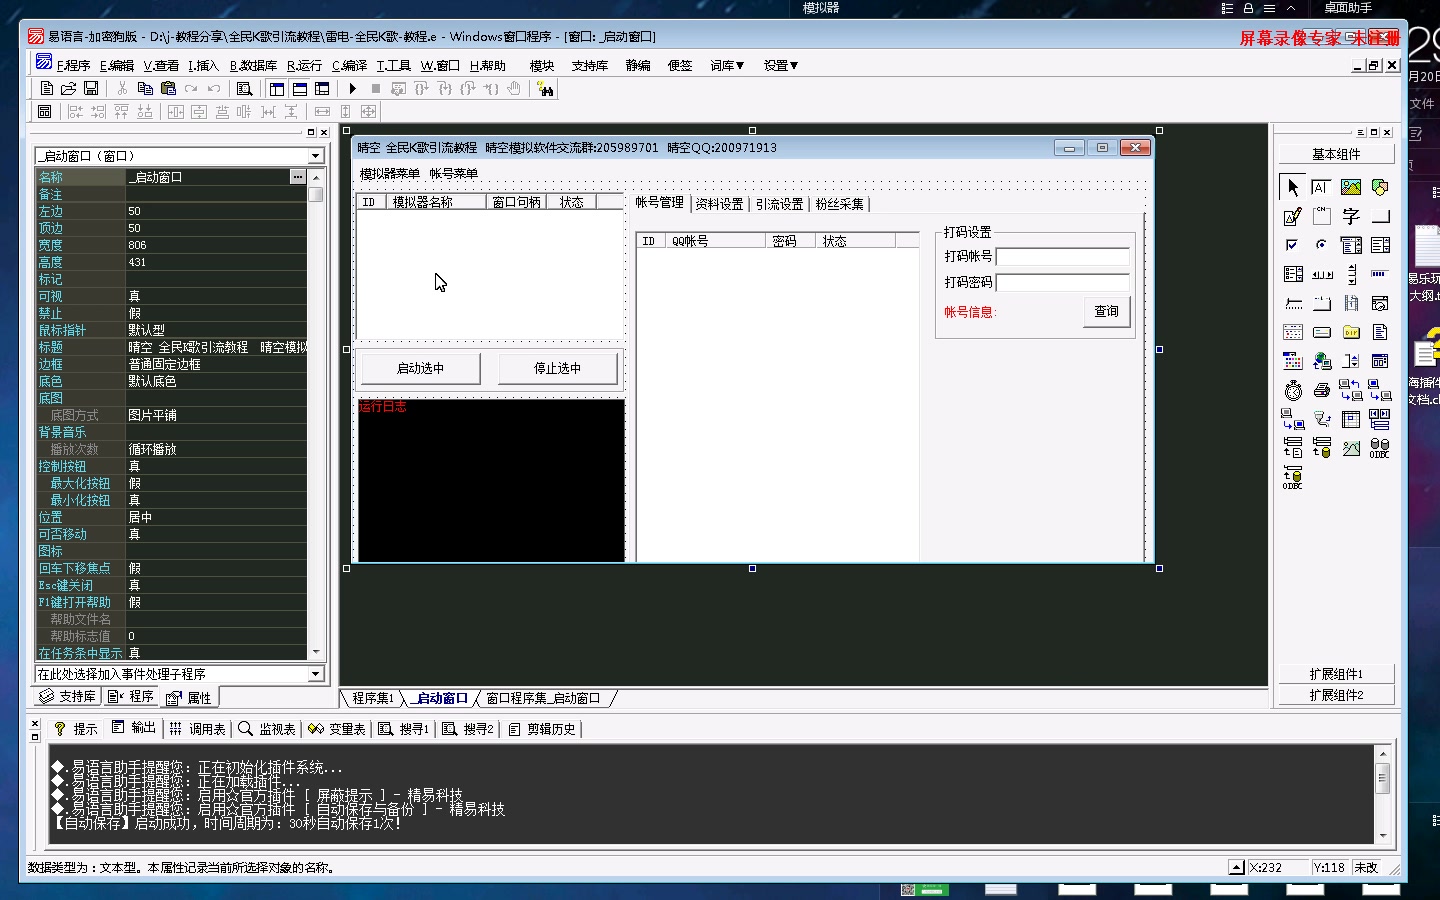Click the 打码密码 input field

pyautogui.click(x=1063, y=282)
